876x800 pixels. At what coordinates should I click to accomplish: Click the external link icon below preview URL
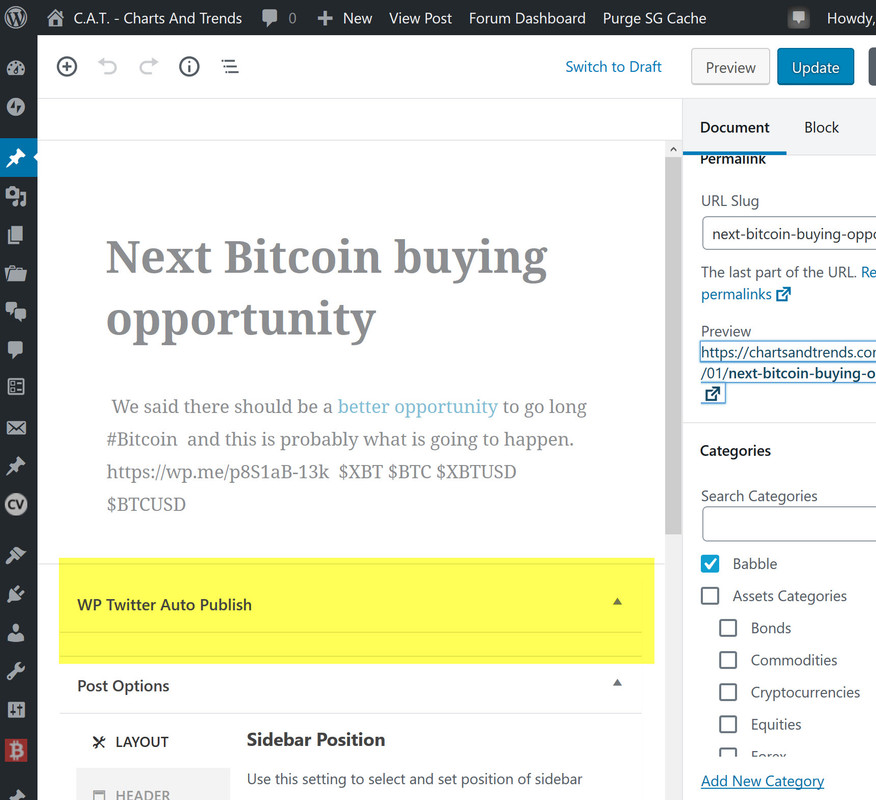[712, 394]
